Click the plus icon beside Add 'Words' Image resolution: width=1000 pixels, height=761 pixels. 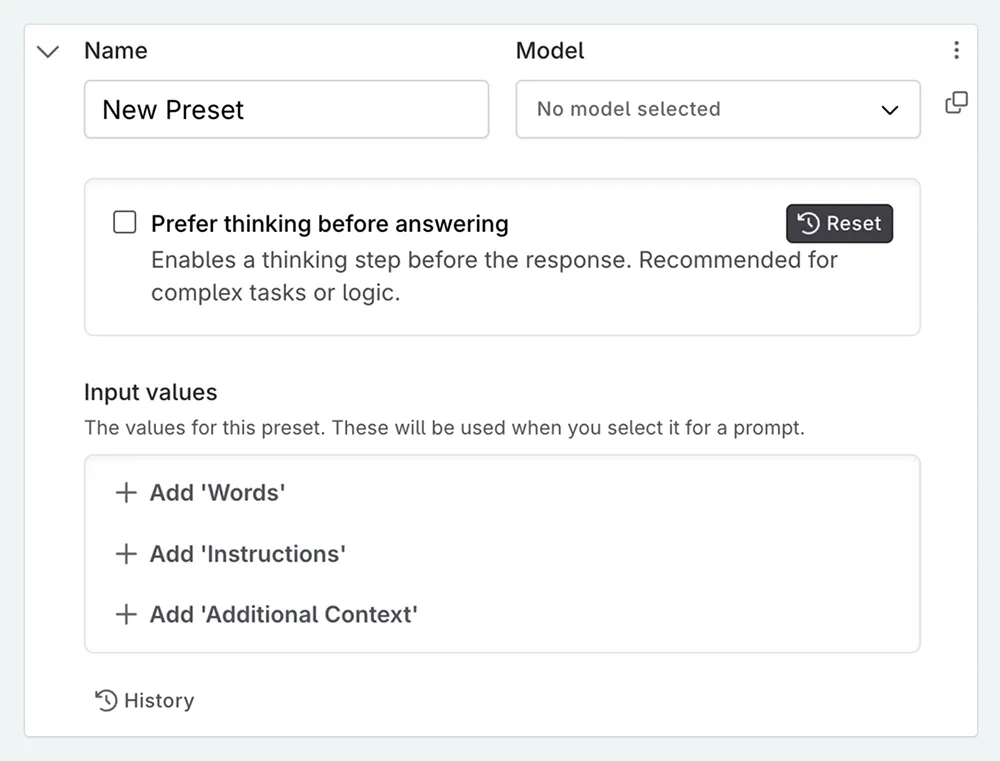click(x=125, y=492)
